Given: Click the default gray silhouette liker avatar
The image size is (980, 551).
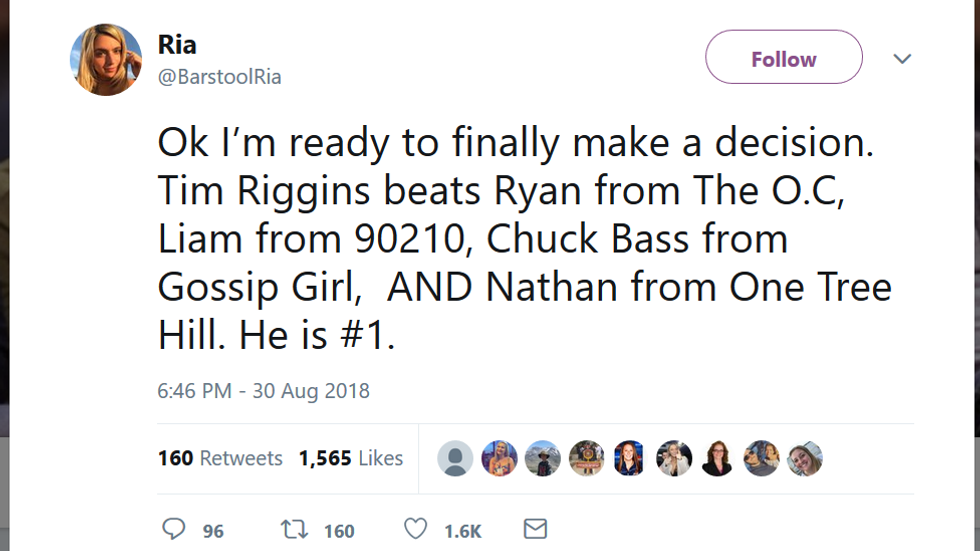Looking at the screenshot, I should [455, 458].
